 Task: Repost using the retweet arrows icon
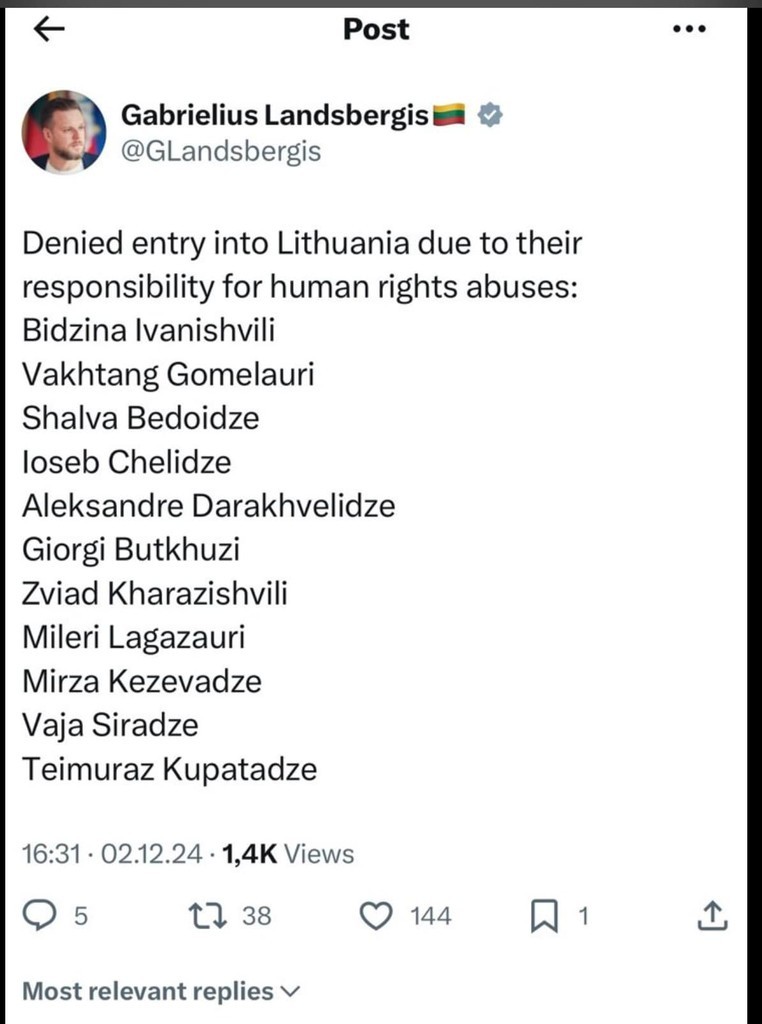(208, 916)
